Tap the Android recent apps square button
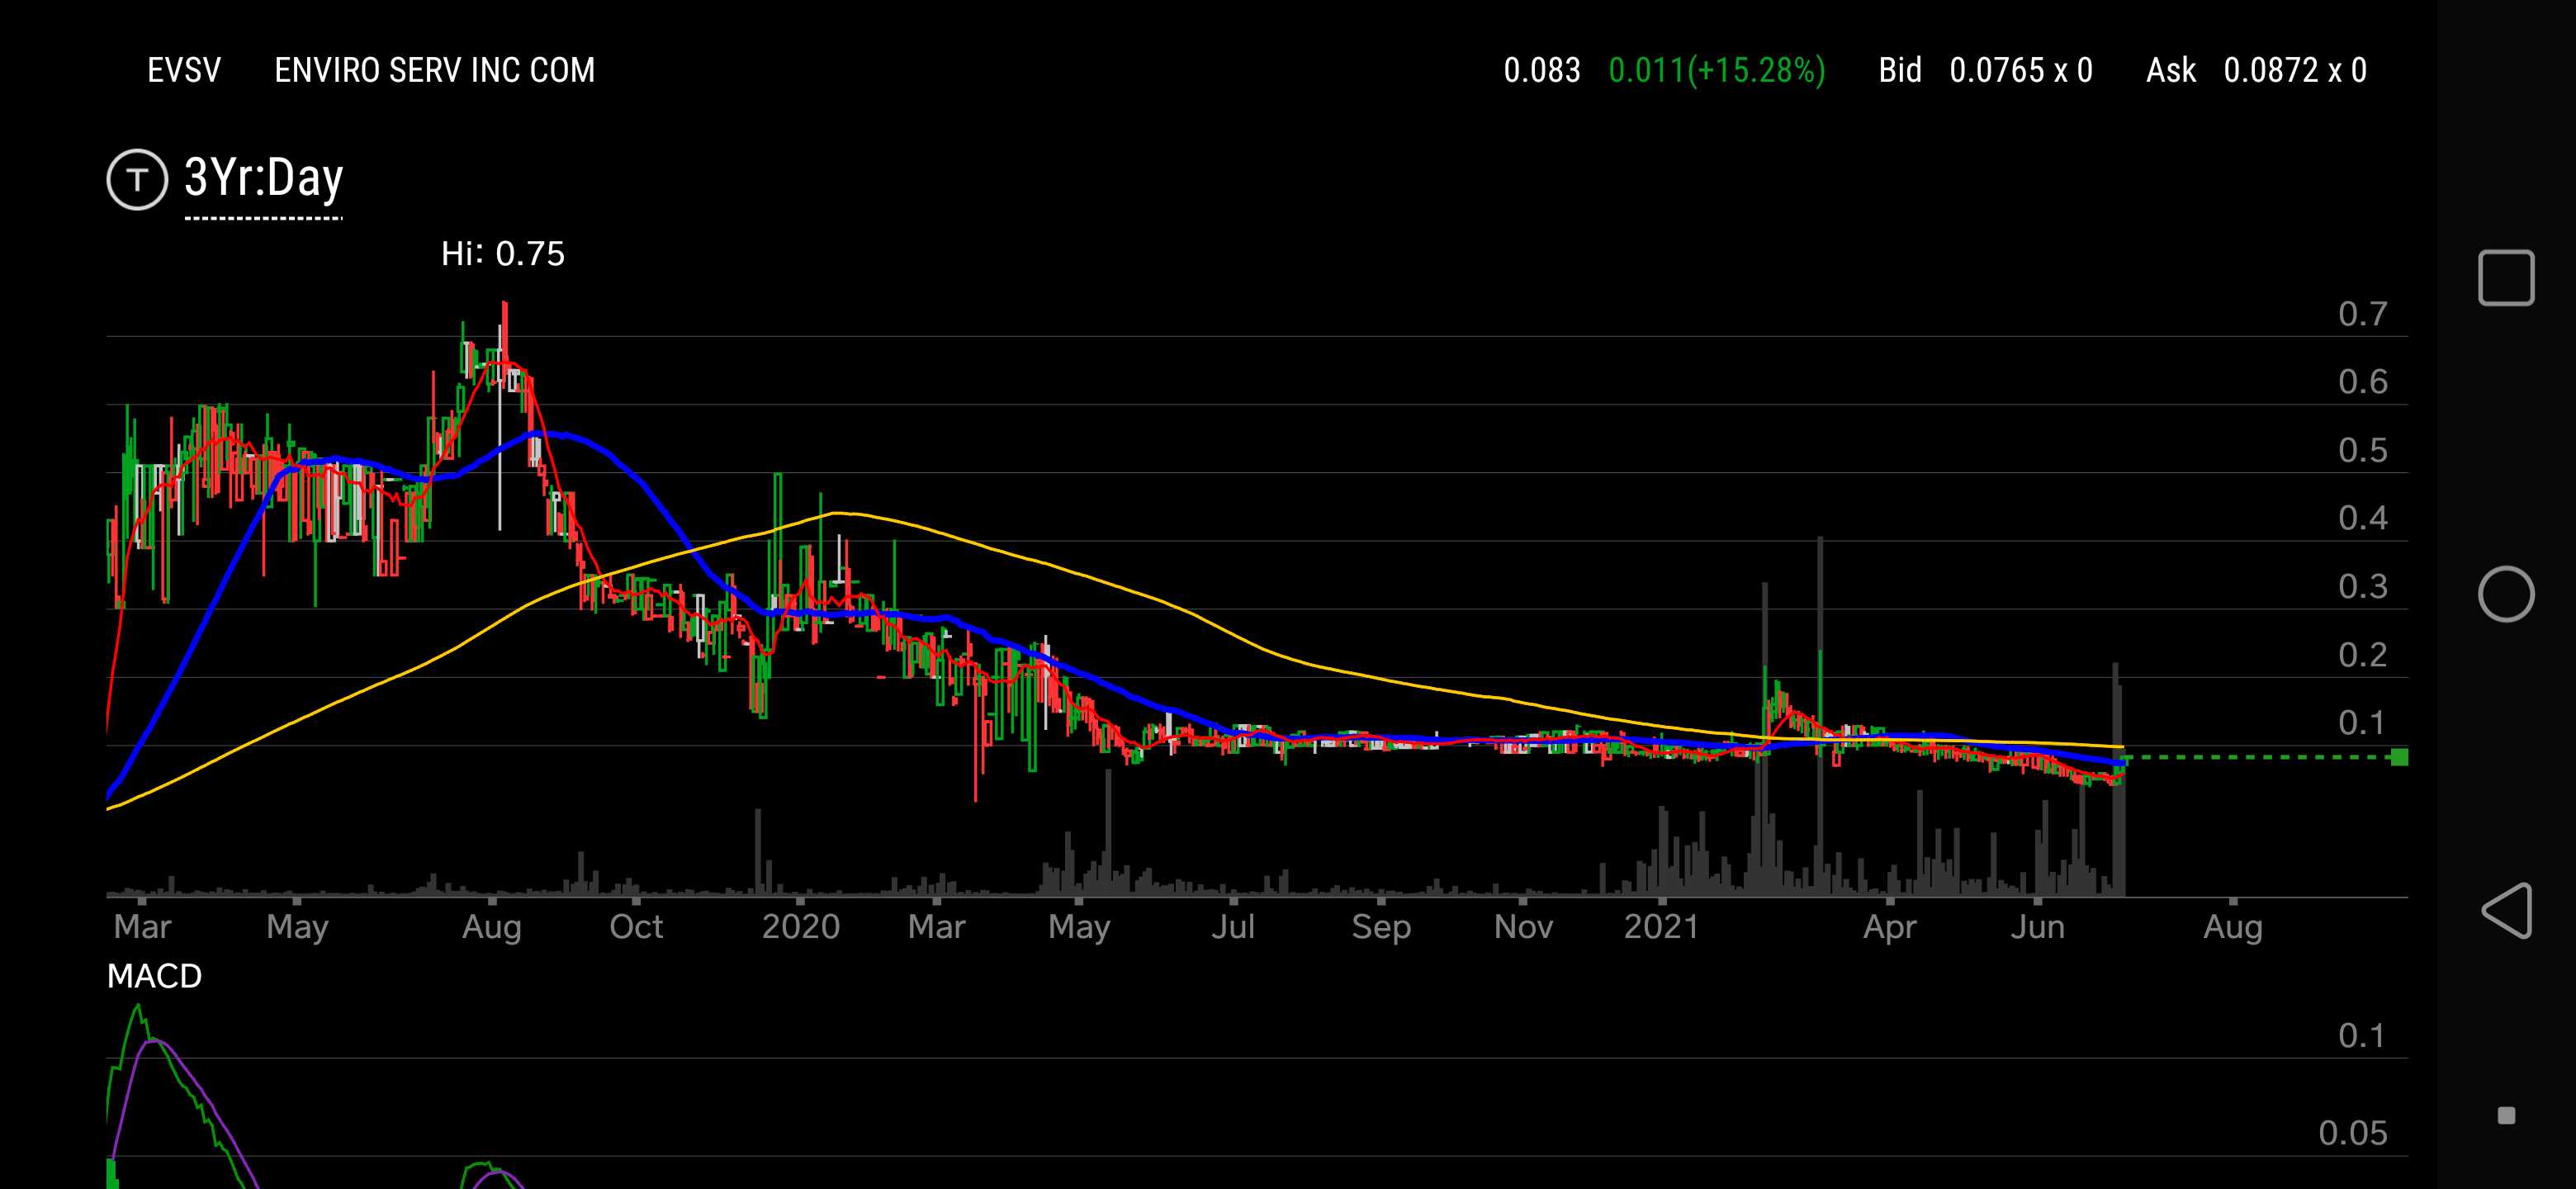 2506,278
